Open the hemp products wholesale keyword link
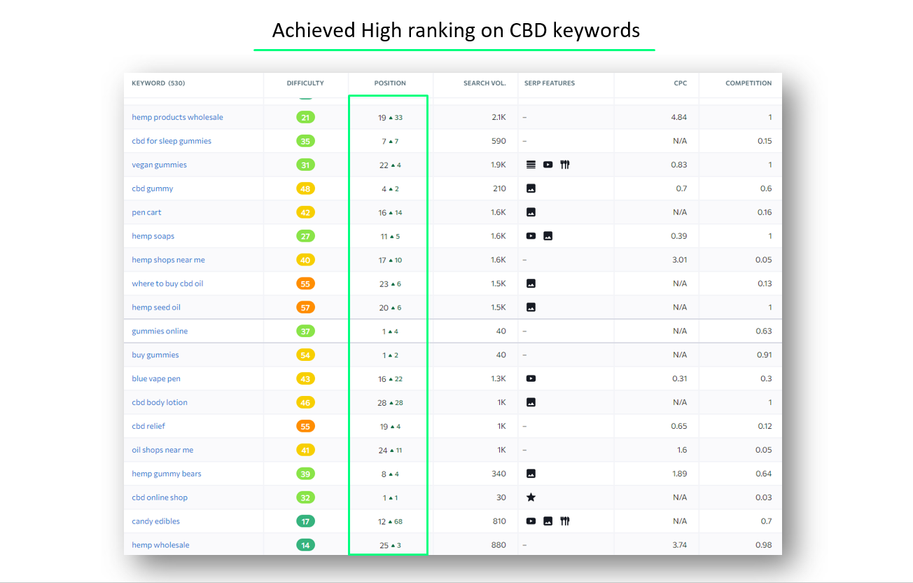The image size is (913, 583). click(x=177, y=118)
